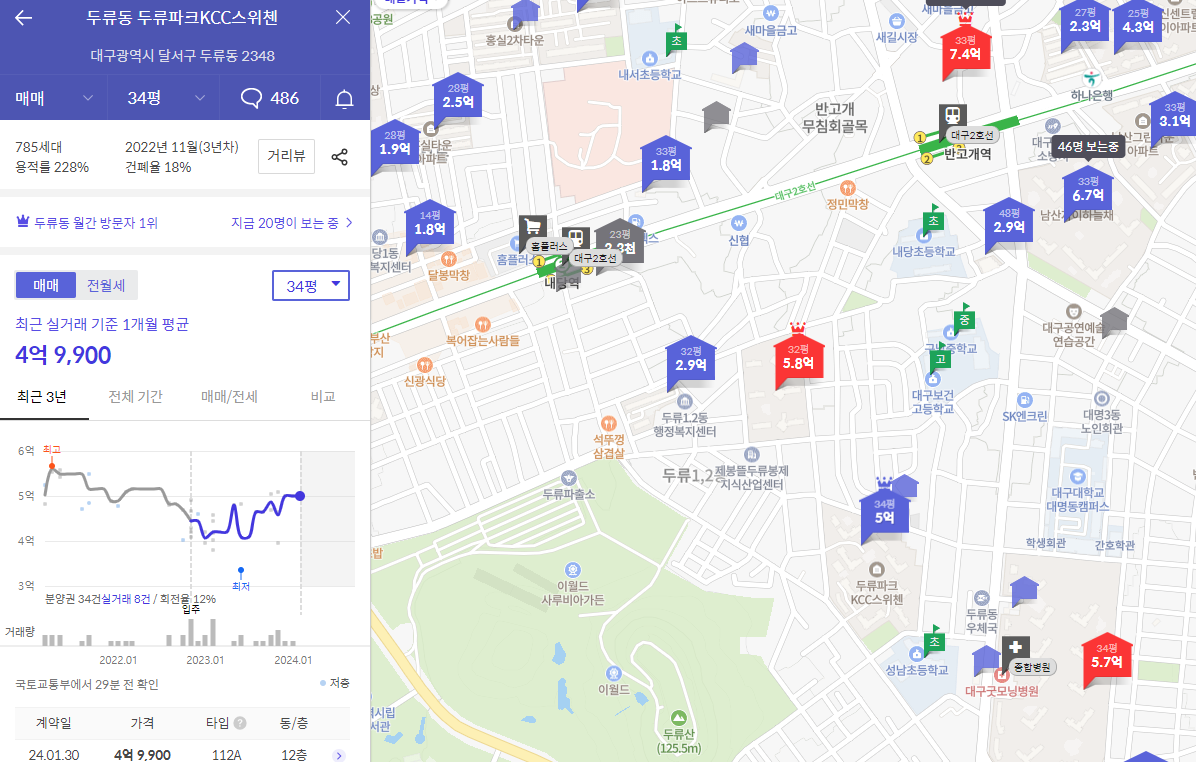Keep 매매 selected in the mode toggle
Screen dimensions: 1196x762
(44, 285)
